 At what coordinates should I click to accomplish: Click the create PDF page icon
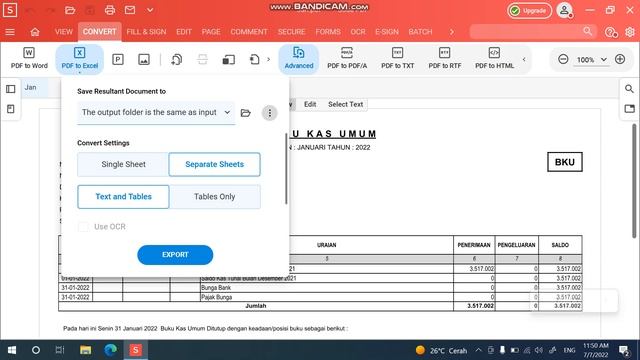coord(254,60)
